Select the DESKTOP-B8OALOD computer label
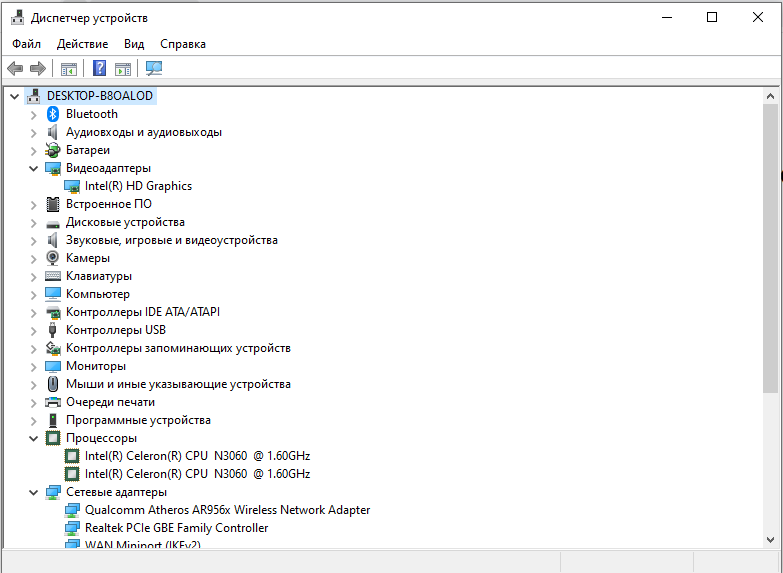This screenshot has width=783, height=573. 100,95
